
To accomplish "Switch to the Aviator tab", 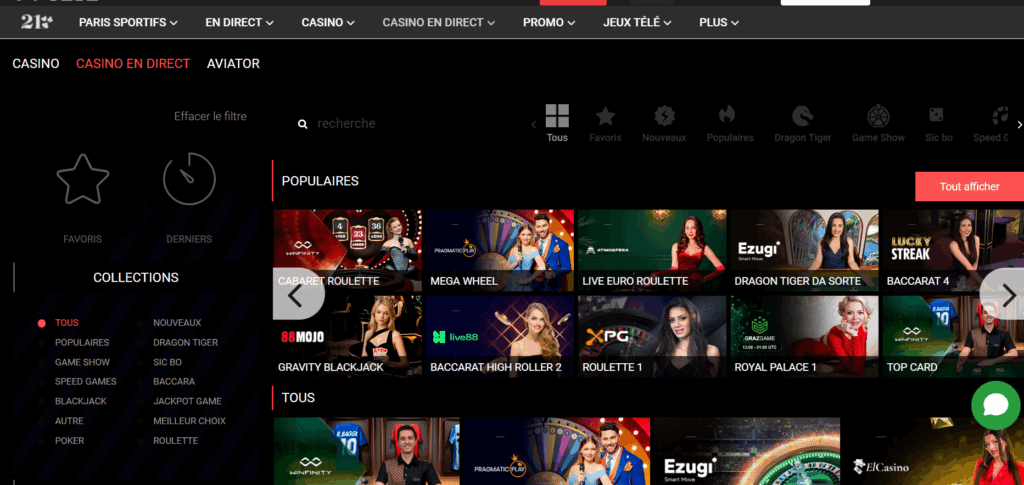I will (233, 63).
